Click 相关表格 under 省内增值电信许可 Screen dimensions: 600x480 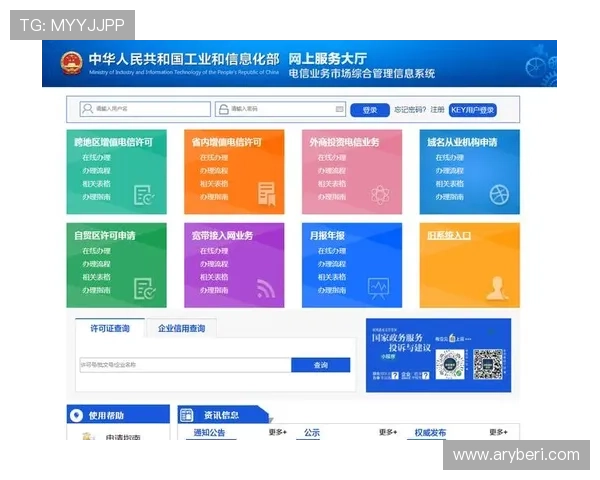pos(214,184)
